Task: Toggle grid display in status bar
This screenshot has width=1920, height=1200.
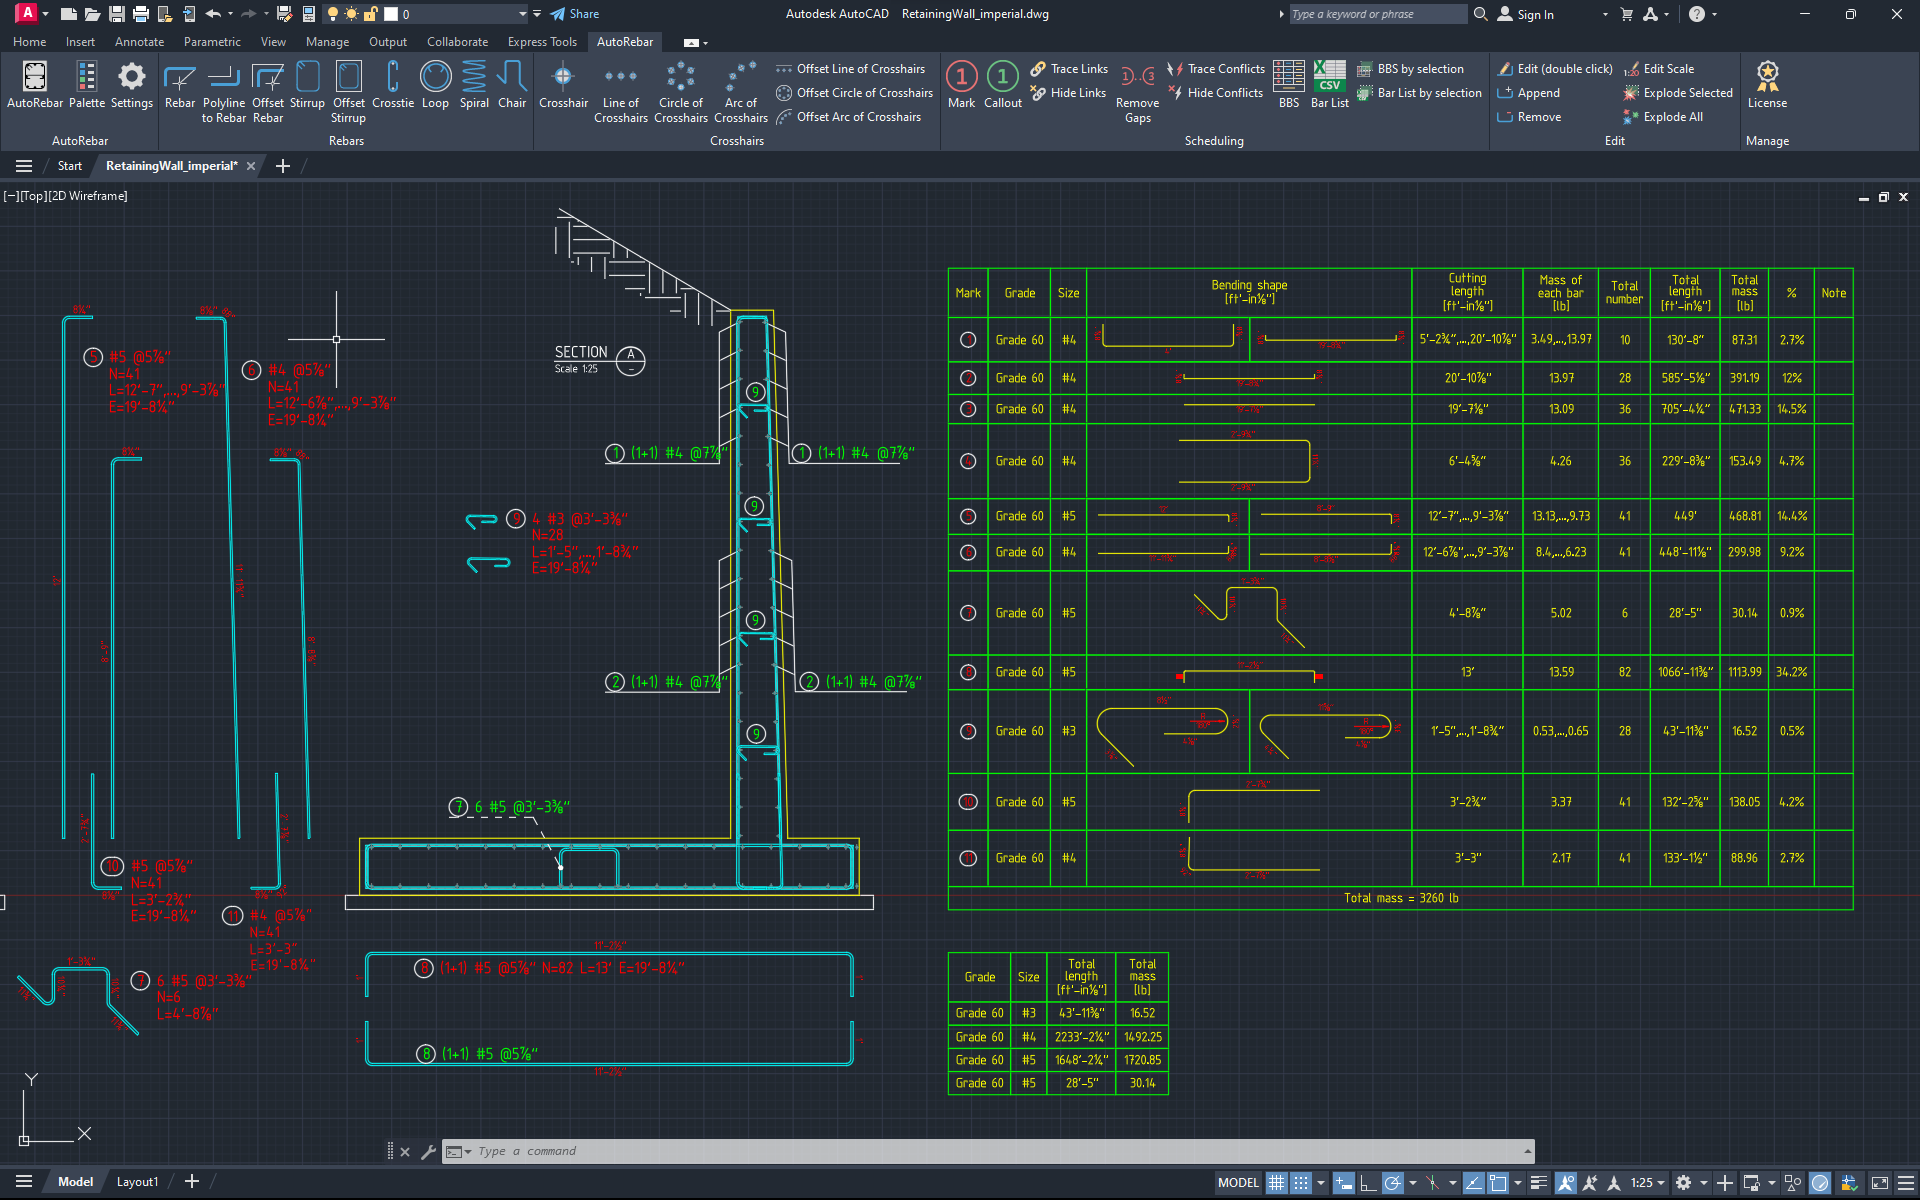Action: [x=1277, y=1183]
